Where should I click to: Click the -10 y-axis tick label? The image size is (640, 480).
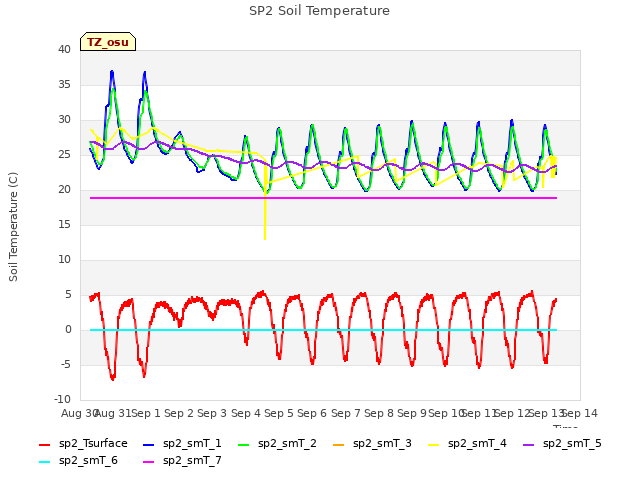pyautogui.click(x=62, y=400)
